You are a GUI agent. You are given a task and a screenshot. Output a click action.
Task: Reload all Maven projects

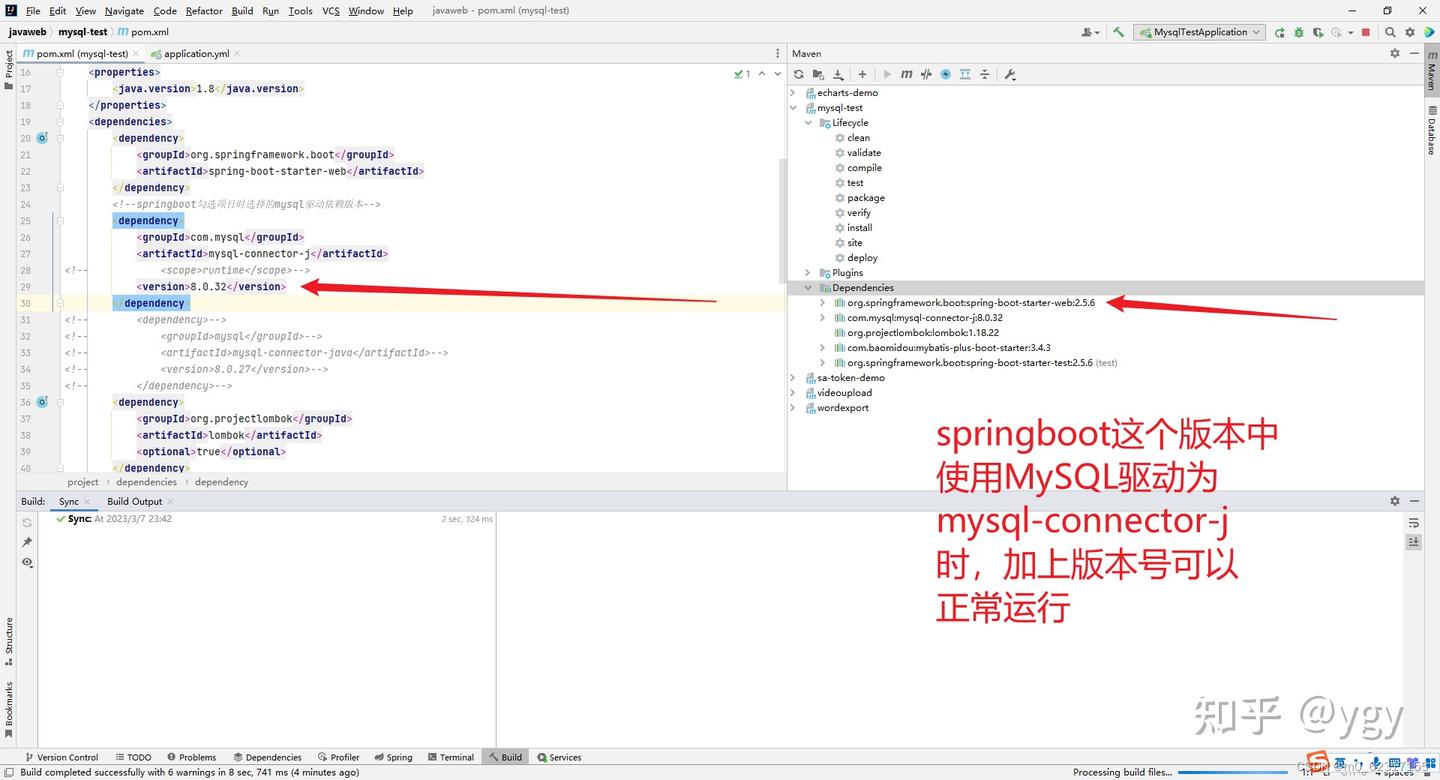point(798,73)
